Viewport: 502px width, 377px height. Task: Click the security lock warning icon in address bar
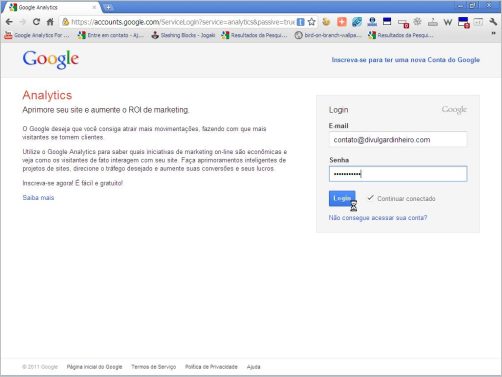(66, 22)
